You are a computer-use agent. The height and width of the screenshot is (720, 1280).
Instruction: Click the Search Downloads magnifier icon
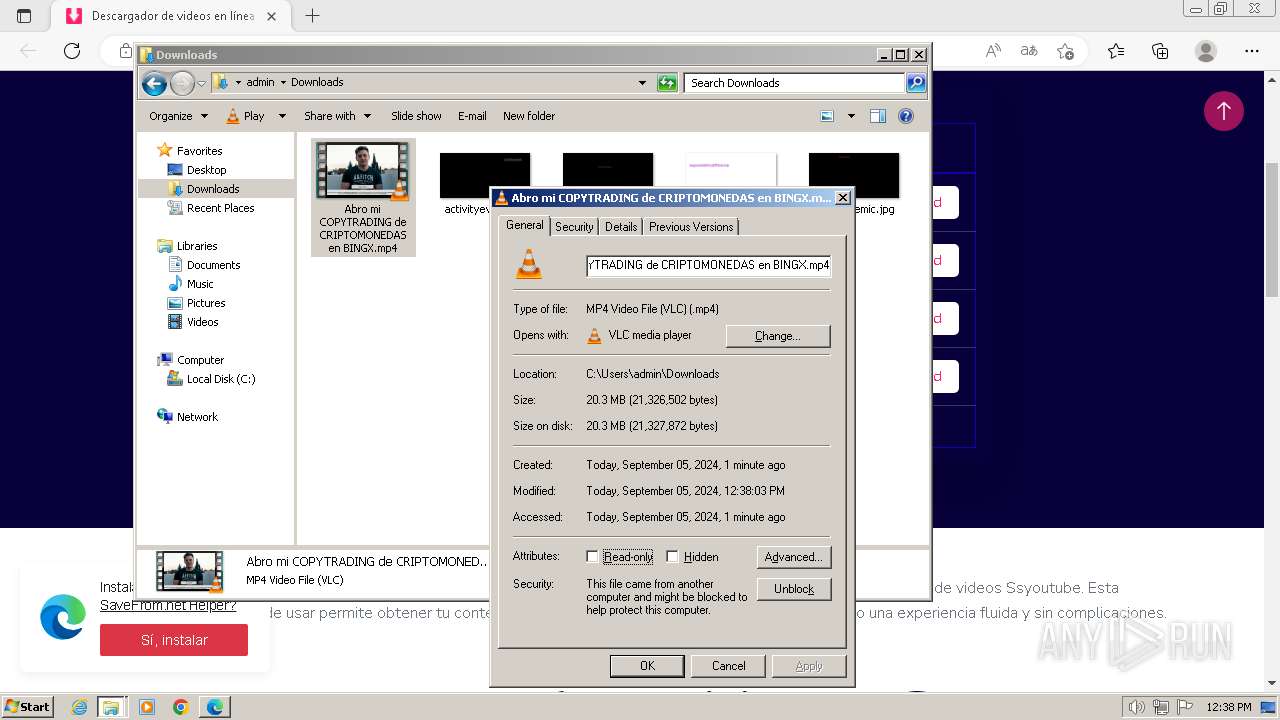click(915, 83)
